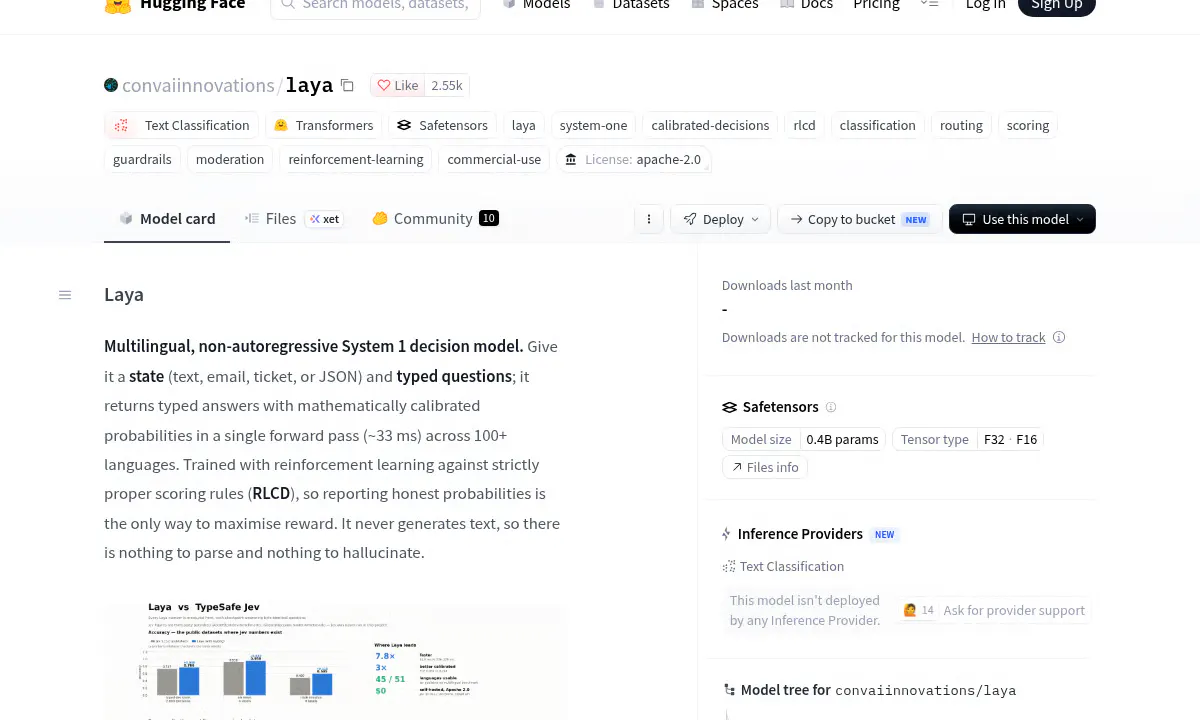The width and height of the screenshot is (1200, 720).
Task: Click the License apache-2.0 tag
Action: [x=634, y=159]
